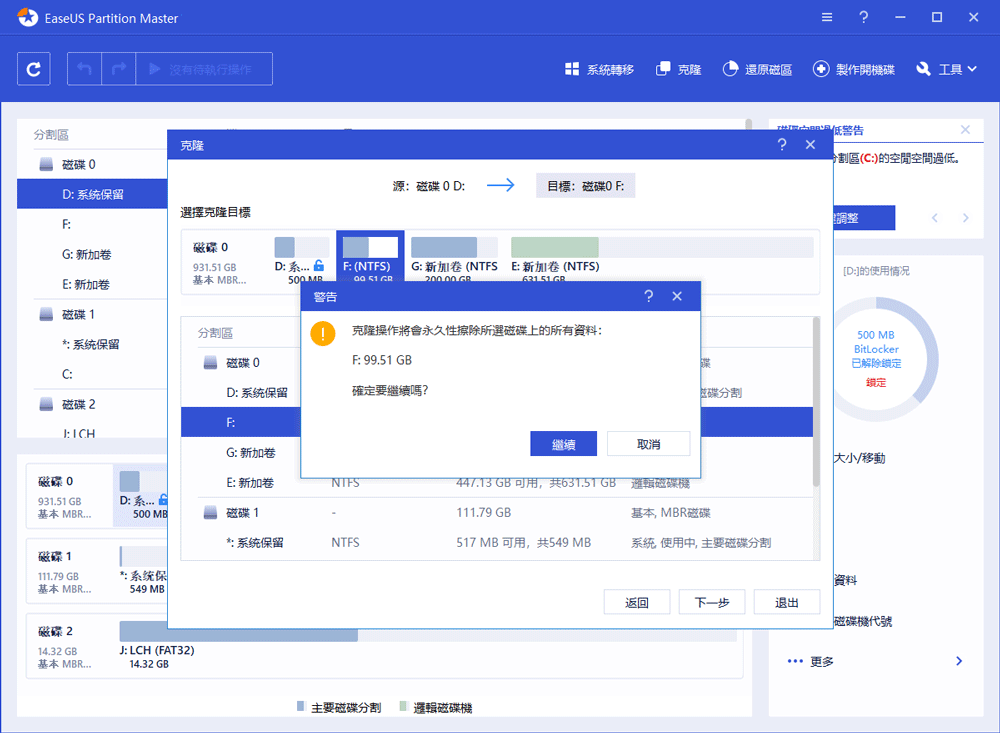Click the help question mark in warning dialog

click(648, 296)
